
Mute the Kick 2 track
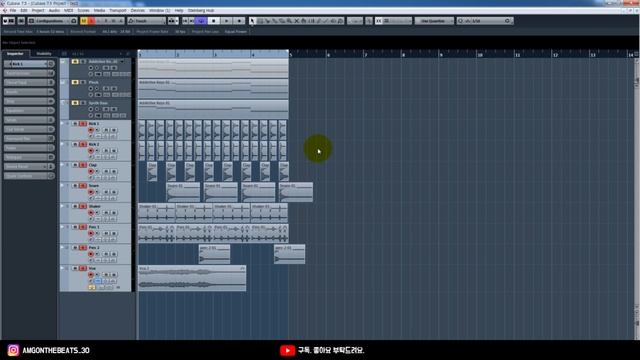pyautogui.click(x=75, y=144)
